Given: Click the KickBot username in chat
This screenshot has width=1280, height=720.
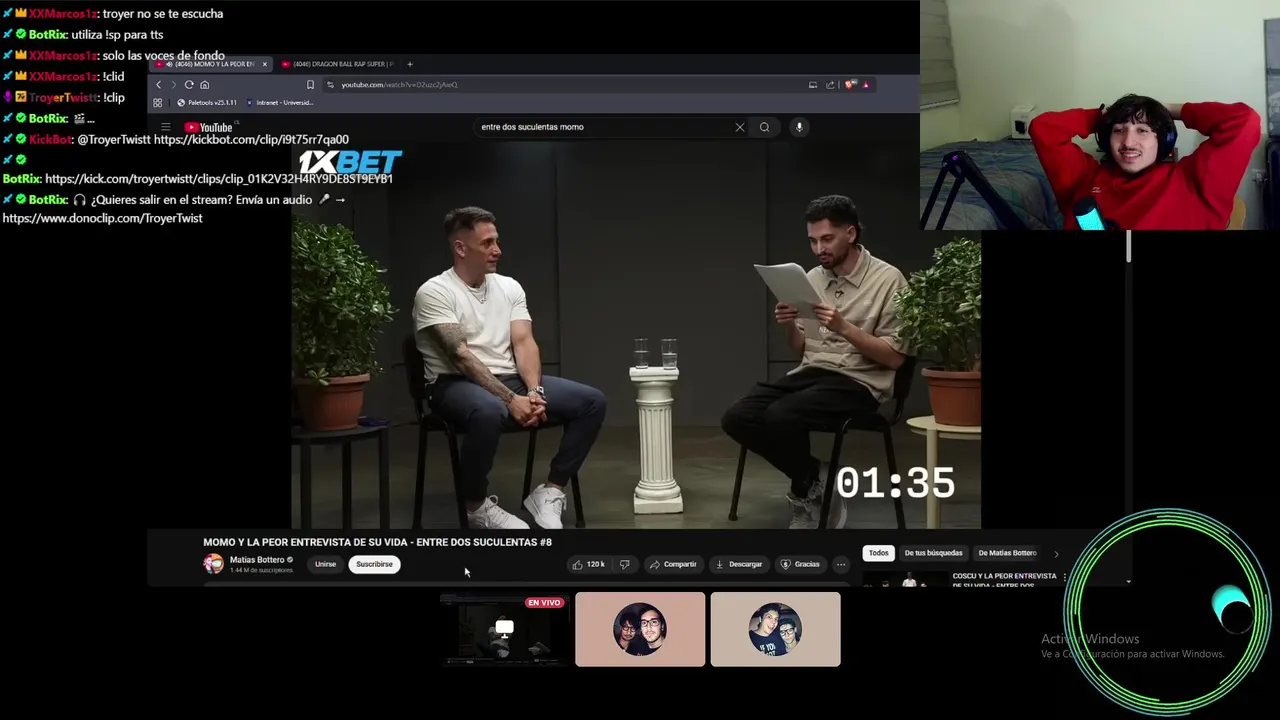Looking at the screenshot, I should click(x=50, y=139).
